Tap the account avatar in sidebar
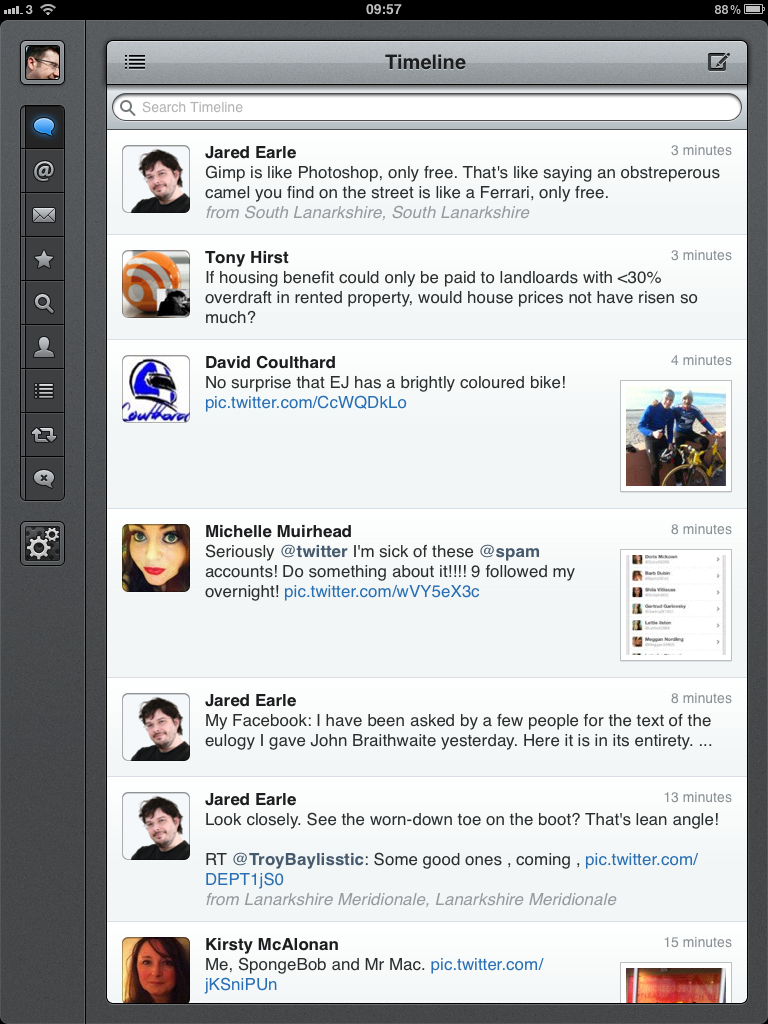This screenshot has width=768, height=1024. coord(43,63)
